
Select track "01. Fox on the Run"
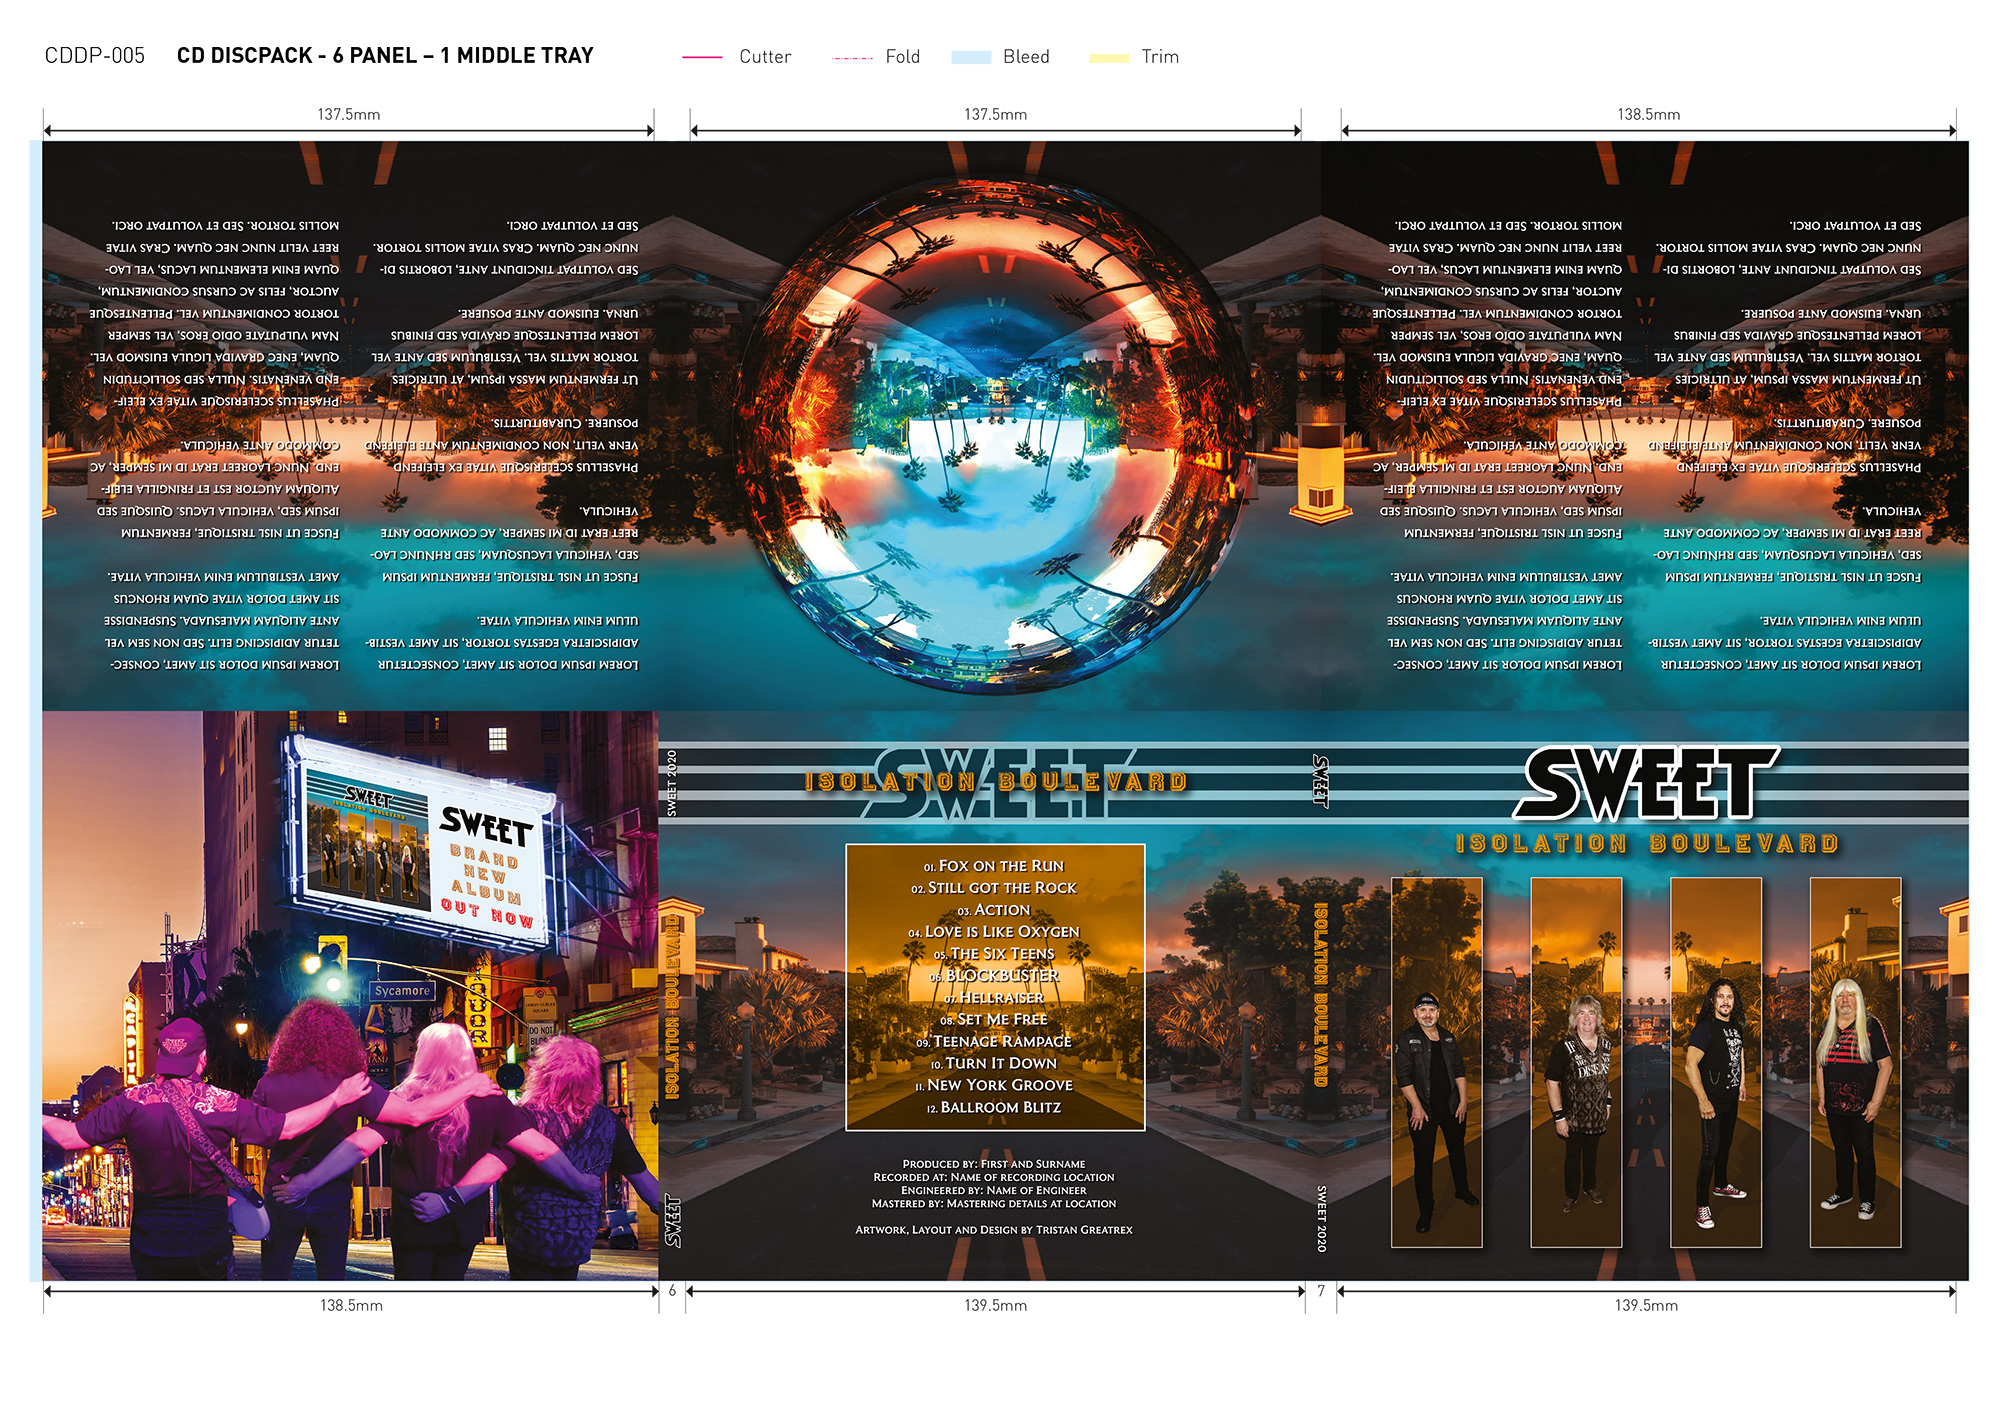994,866
